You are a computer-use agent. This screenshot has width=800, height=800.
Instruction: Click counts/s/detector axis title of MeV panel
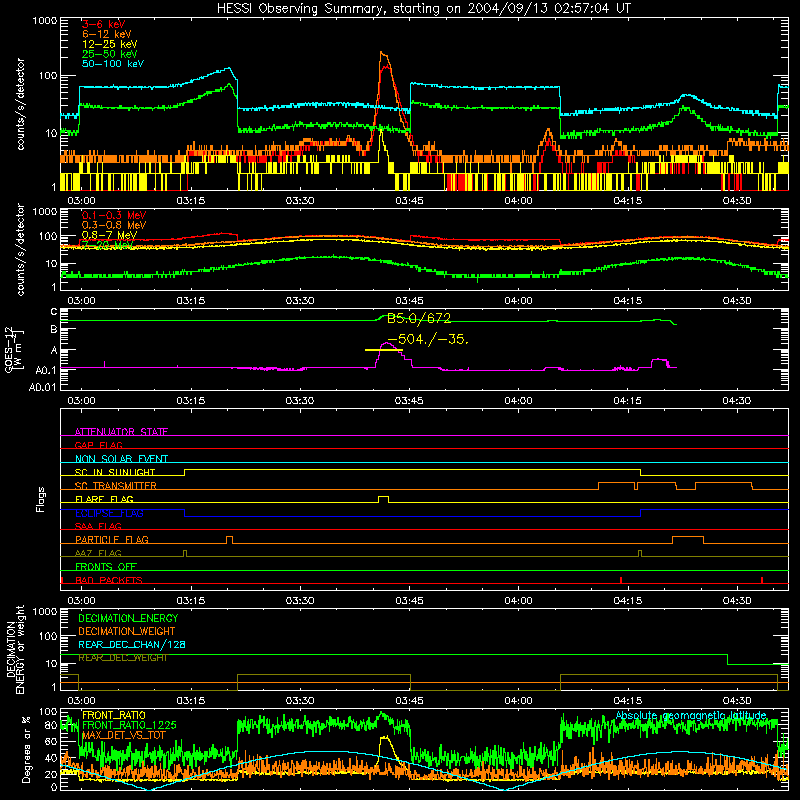coord(20,249)
